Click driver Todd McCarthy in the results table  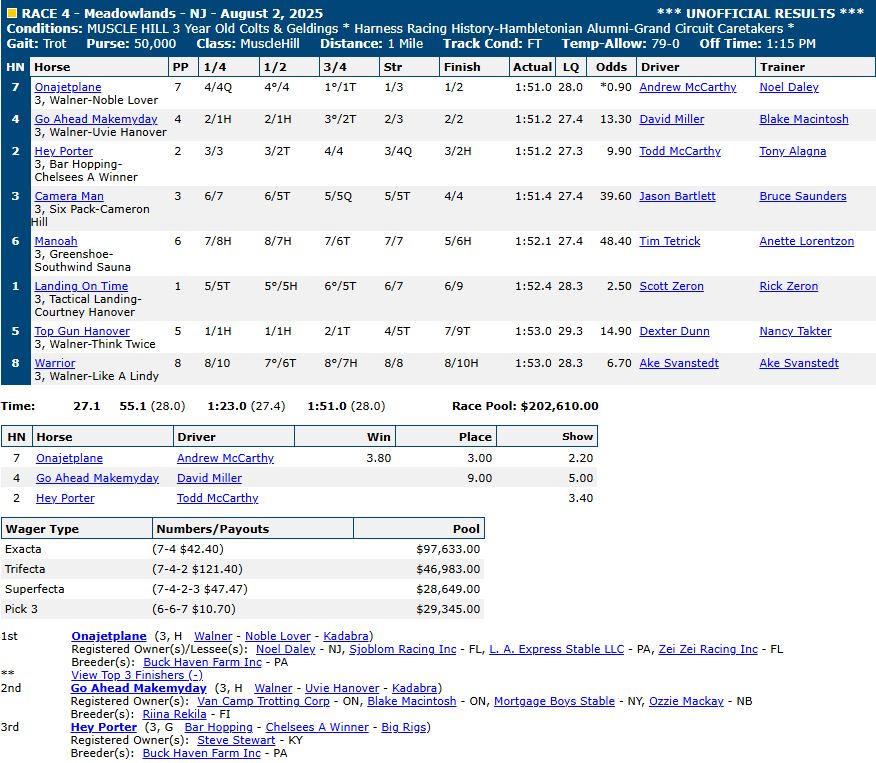tap(679, 151)
